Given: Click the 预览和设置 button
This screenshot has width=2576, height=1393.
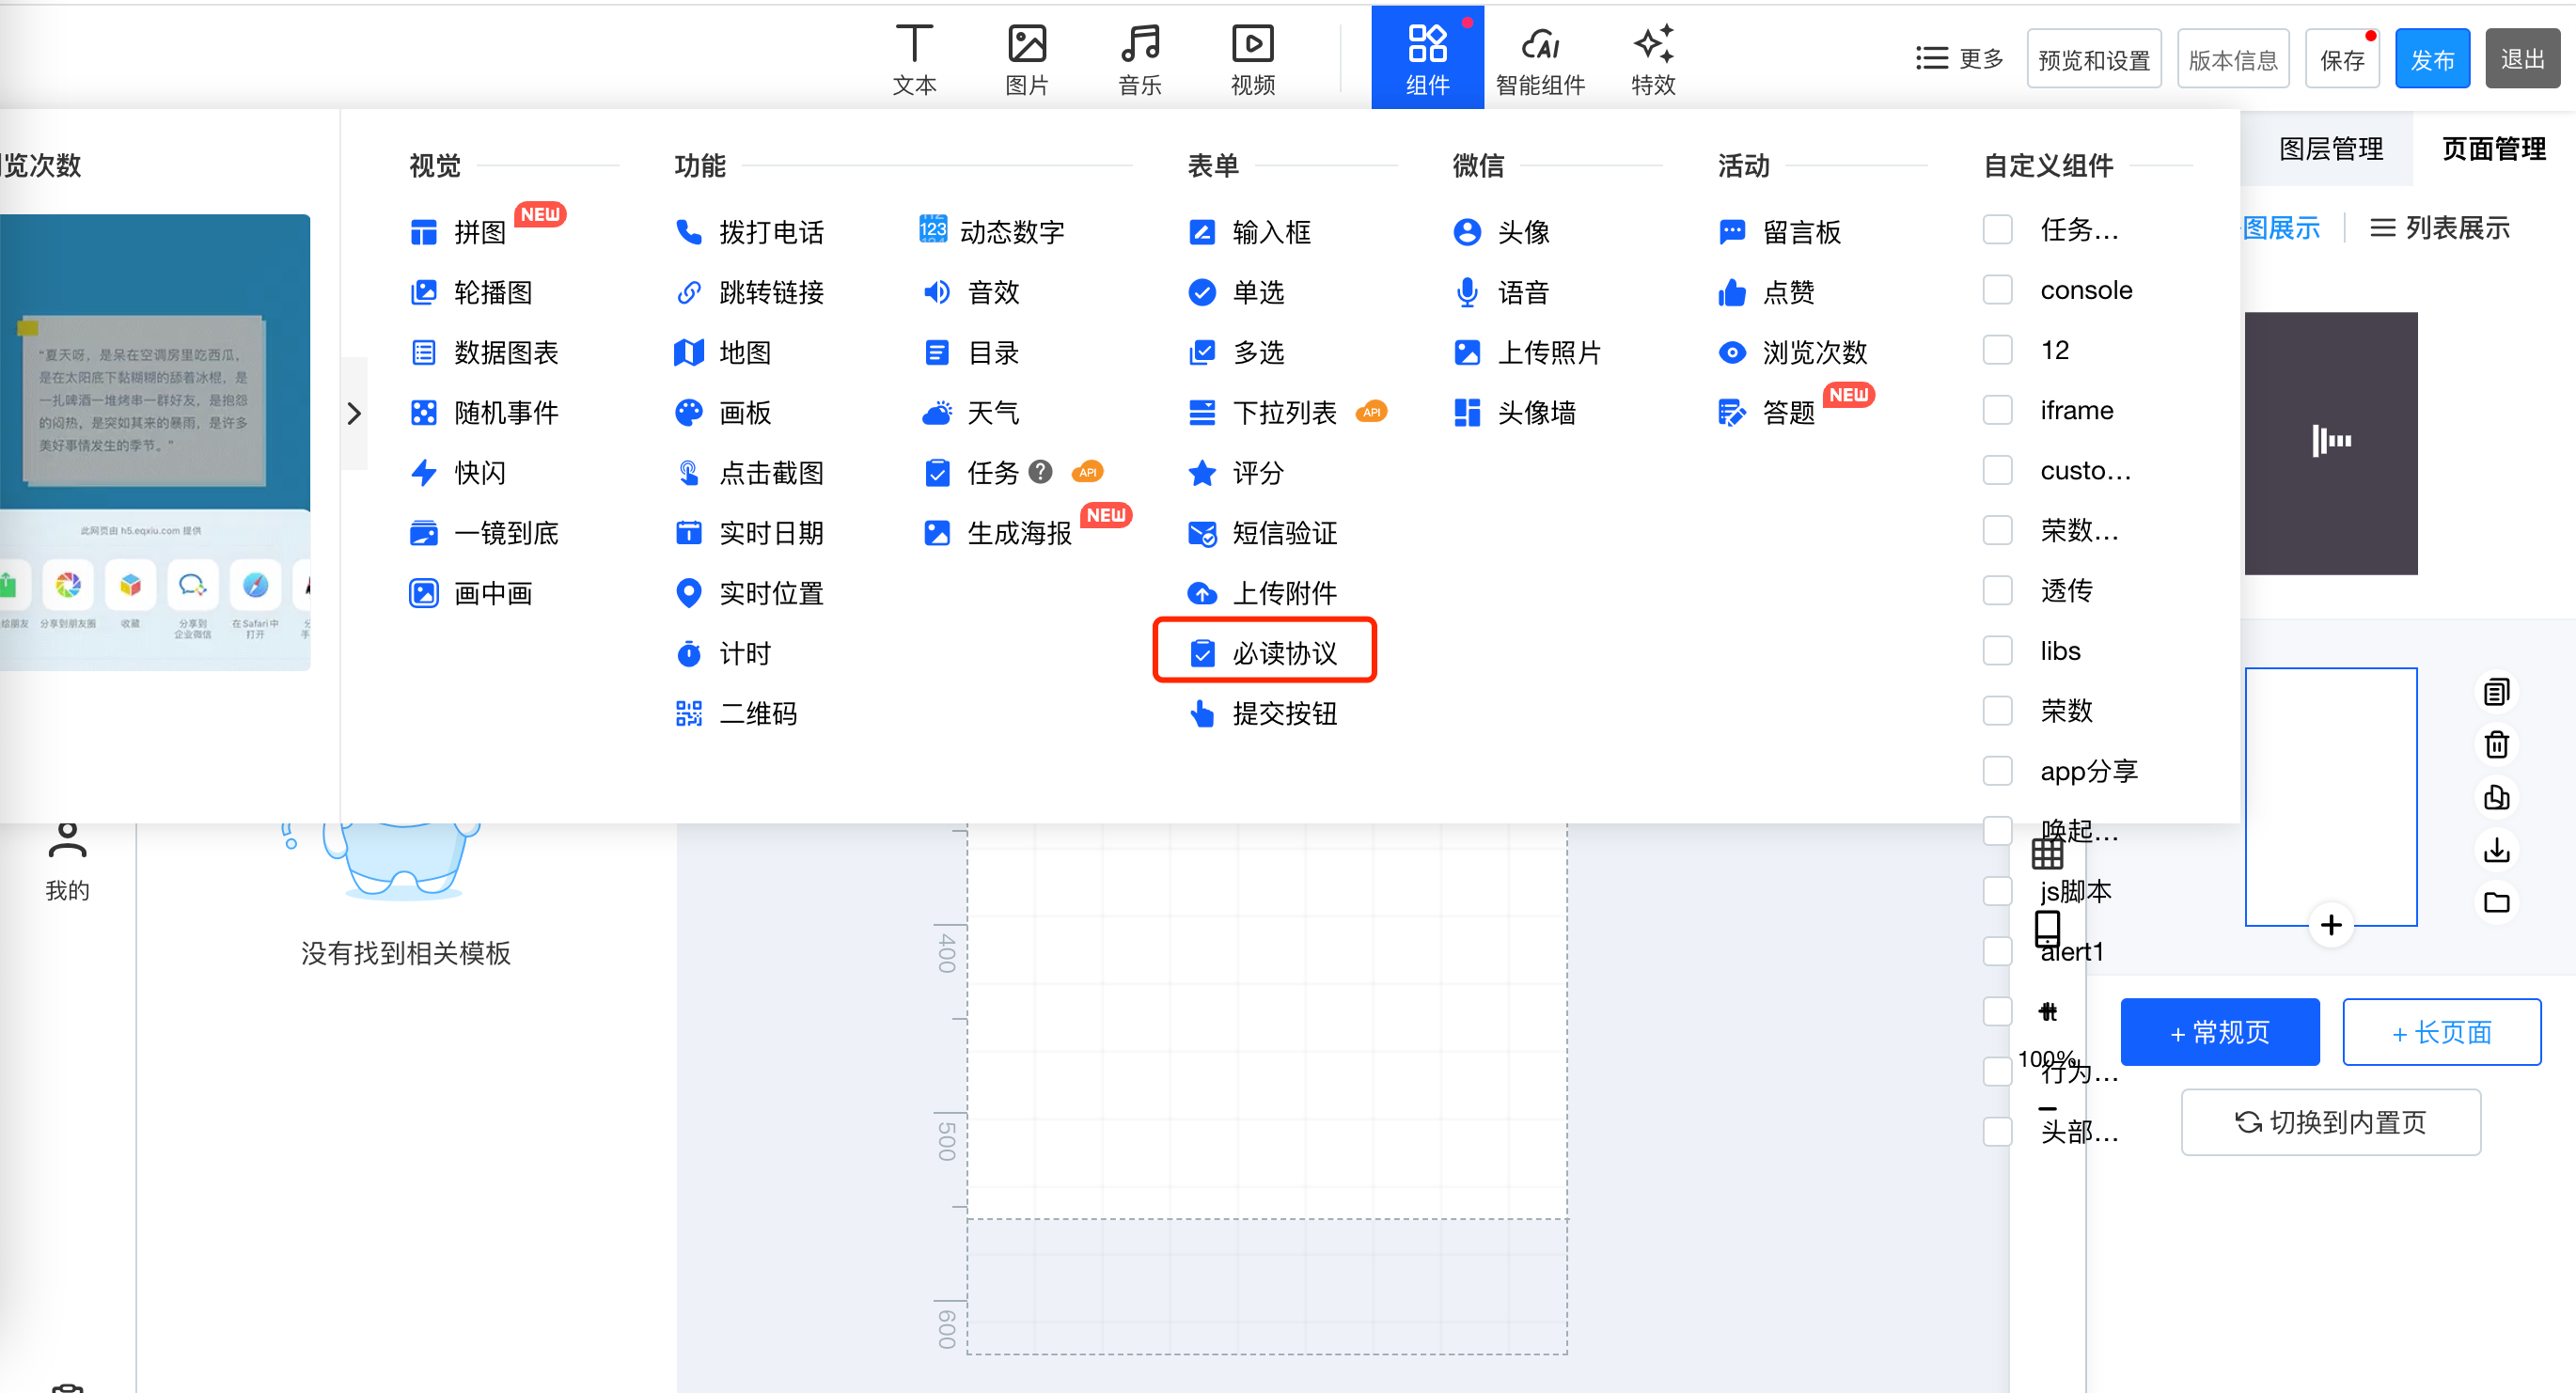Looking at the screenshot, I should pos(2093,59).
